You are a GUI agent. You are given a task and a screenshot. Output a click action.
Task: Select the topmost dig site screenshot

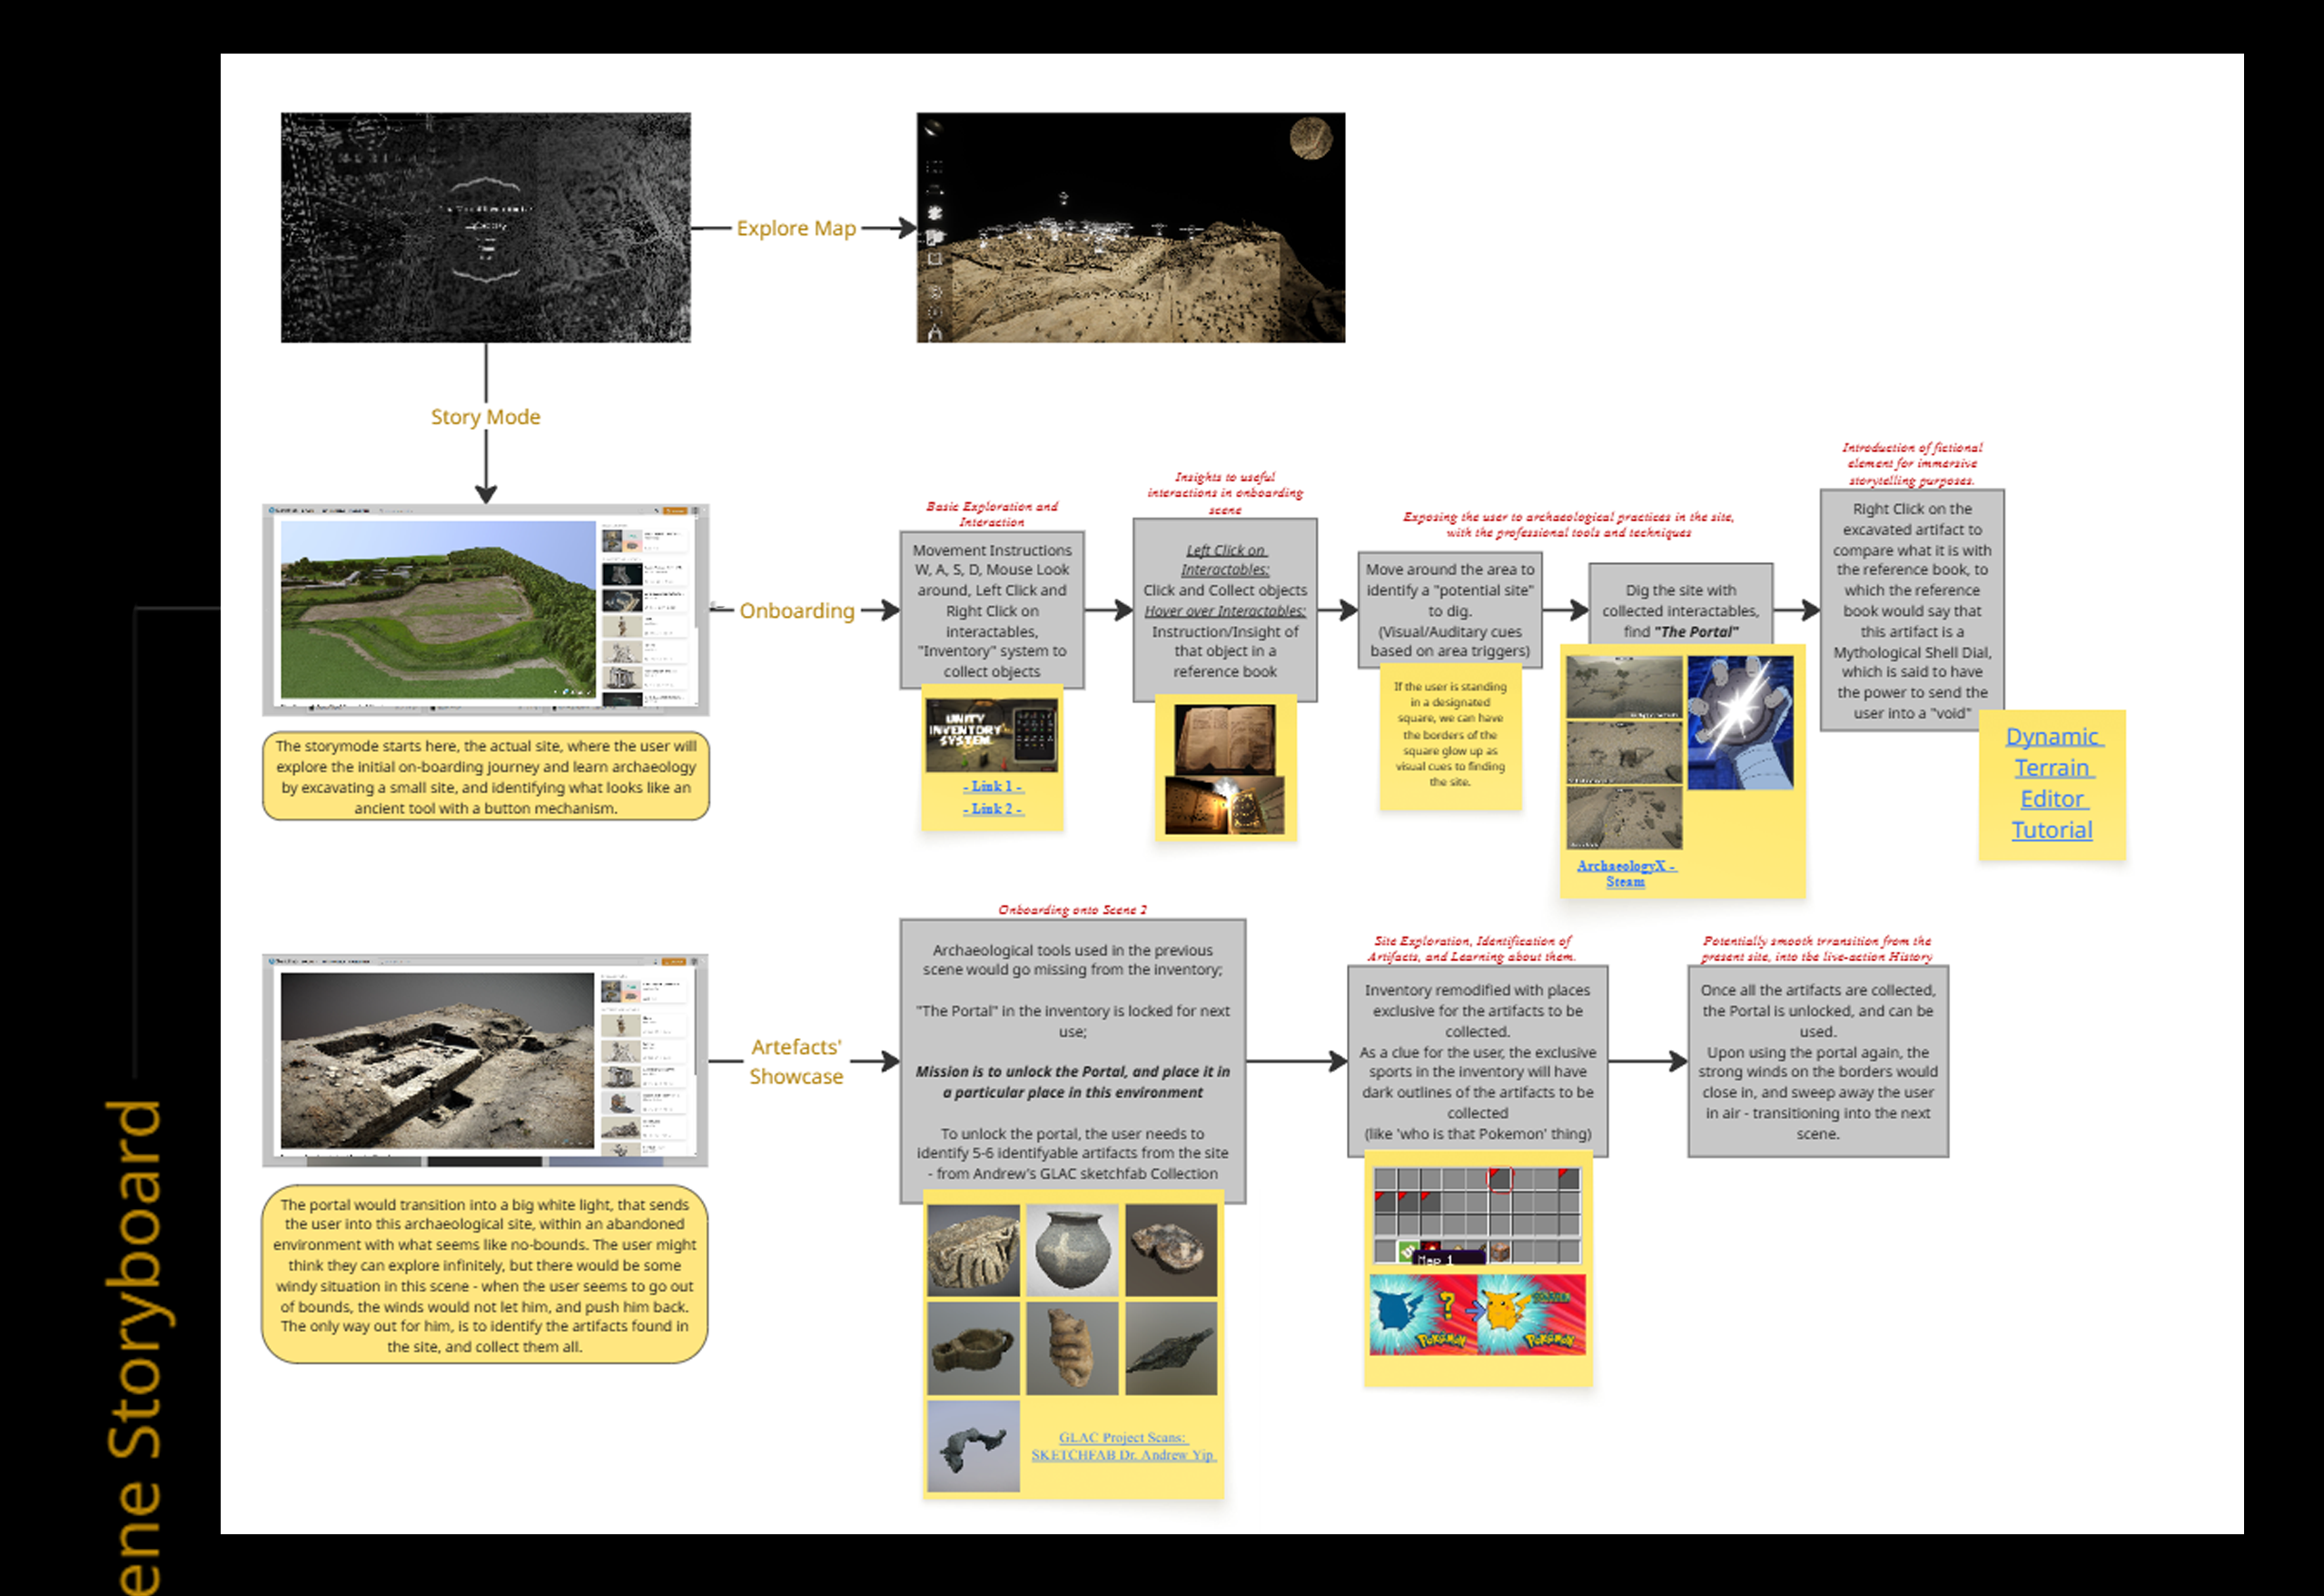(1624, 688)
